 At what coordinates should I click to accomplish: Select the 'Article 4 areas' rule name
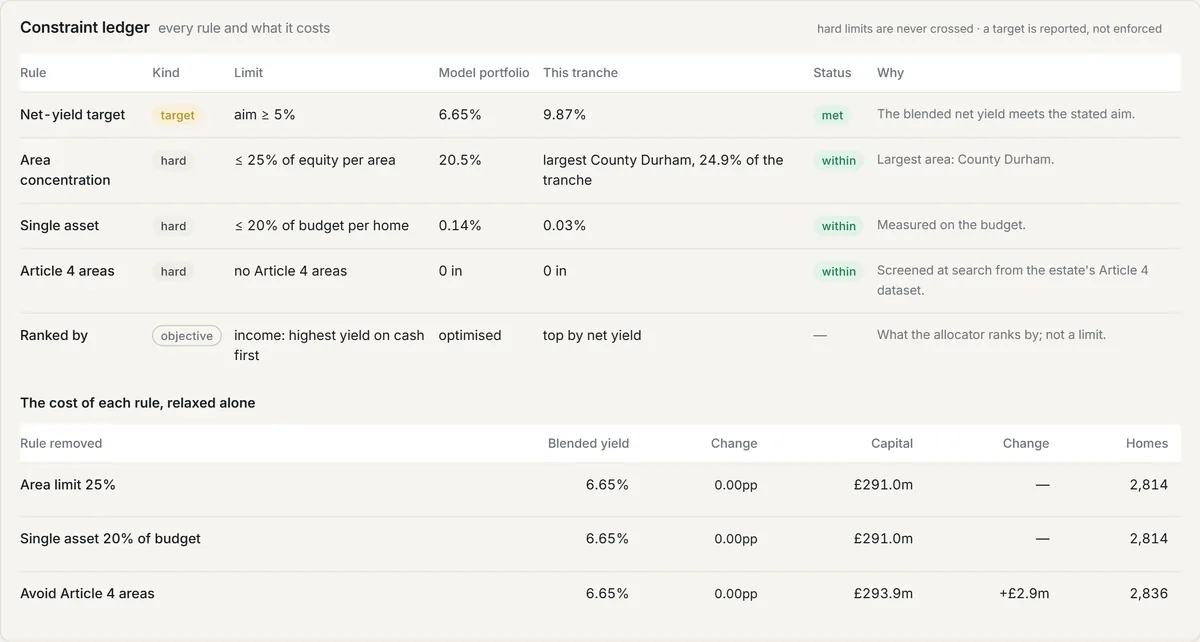coord(67,271)
